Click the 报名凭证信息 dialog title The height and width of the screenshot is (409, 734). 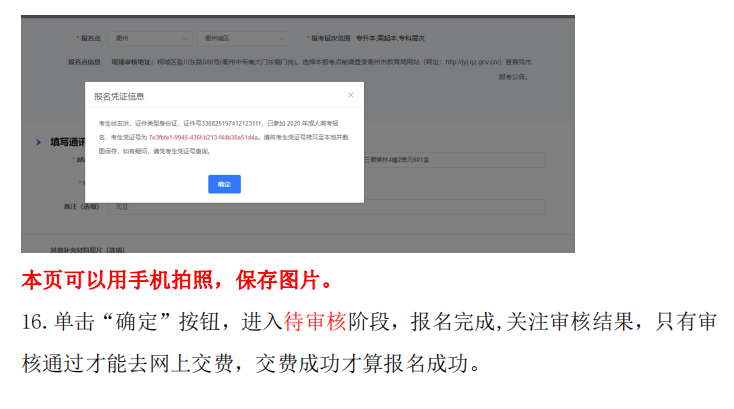[x=119, y=96]
